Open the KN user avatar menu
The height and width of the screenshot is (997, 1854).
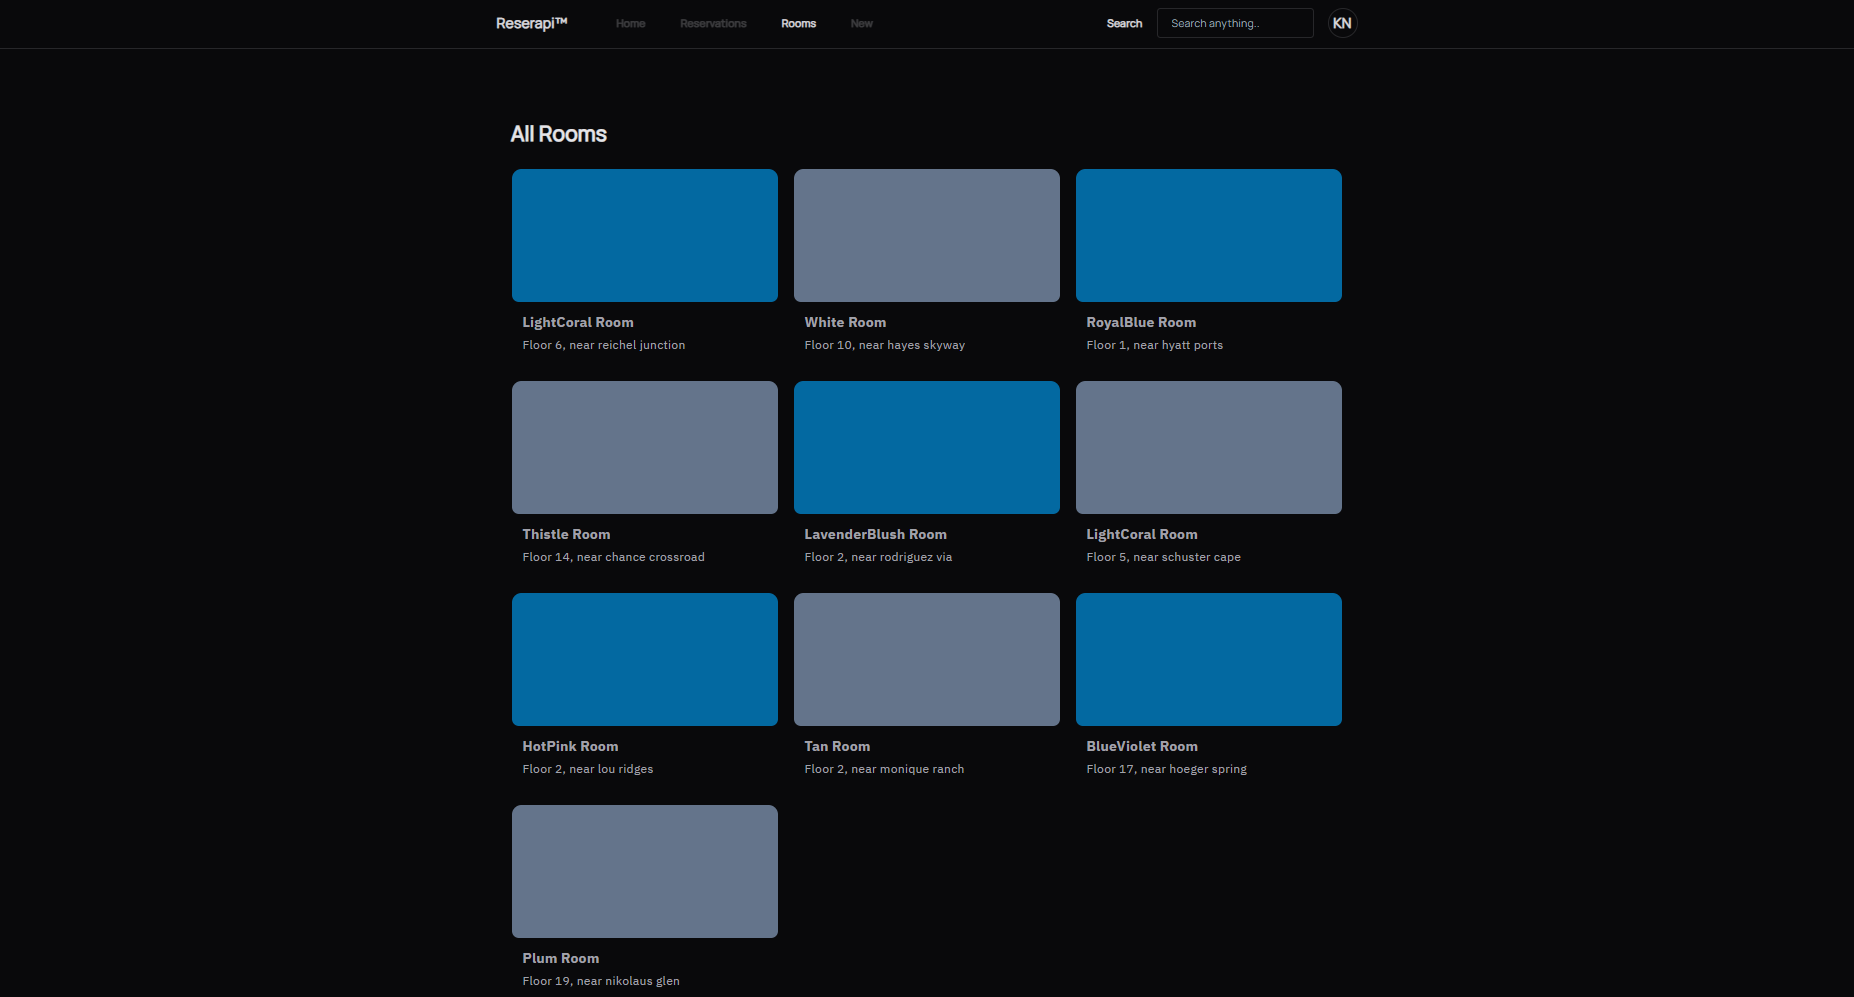[1342, 23]
